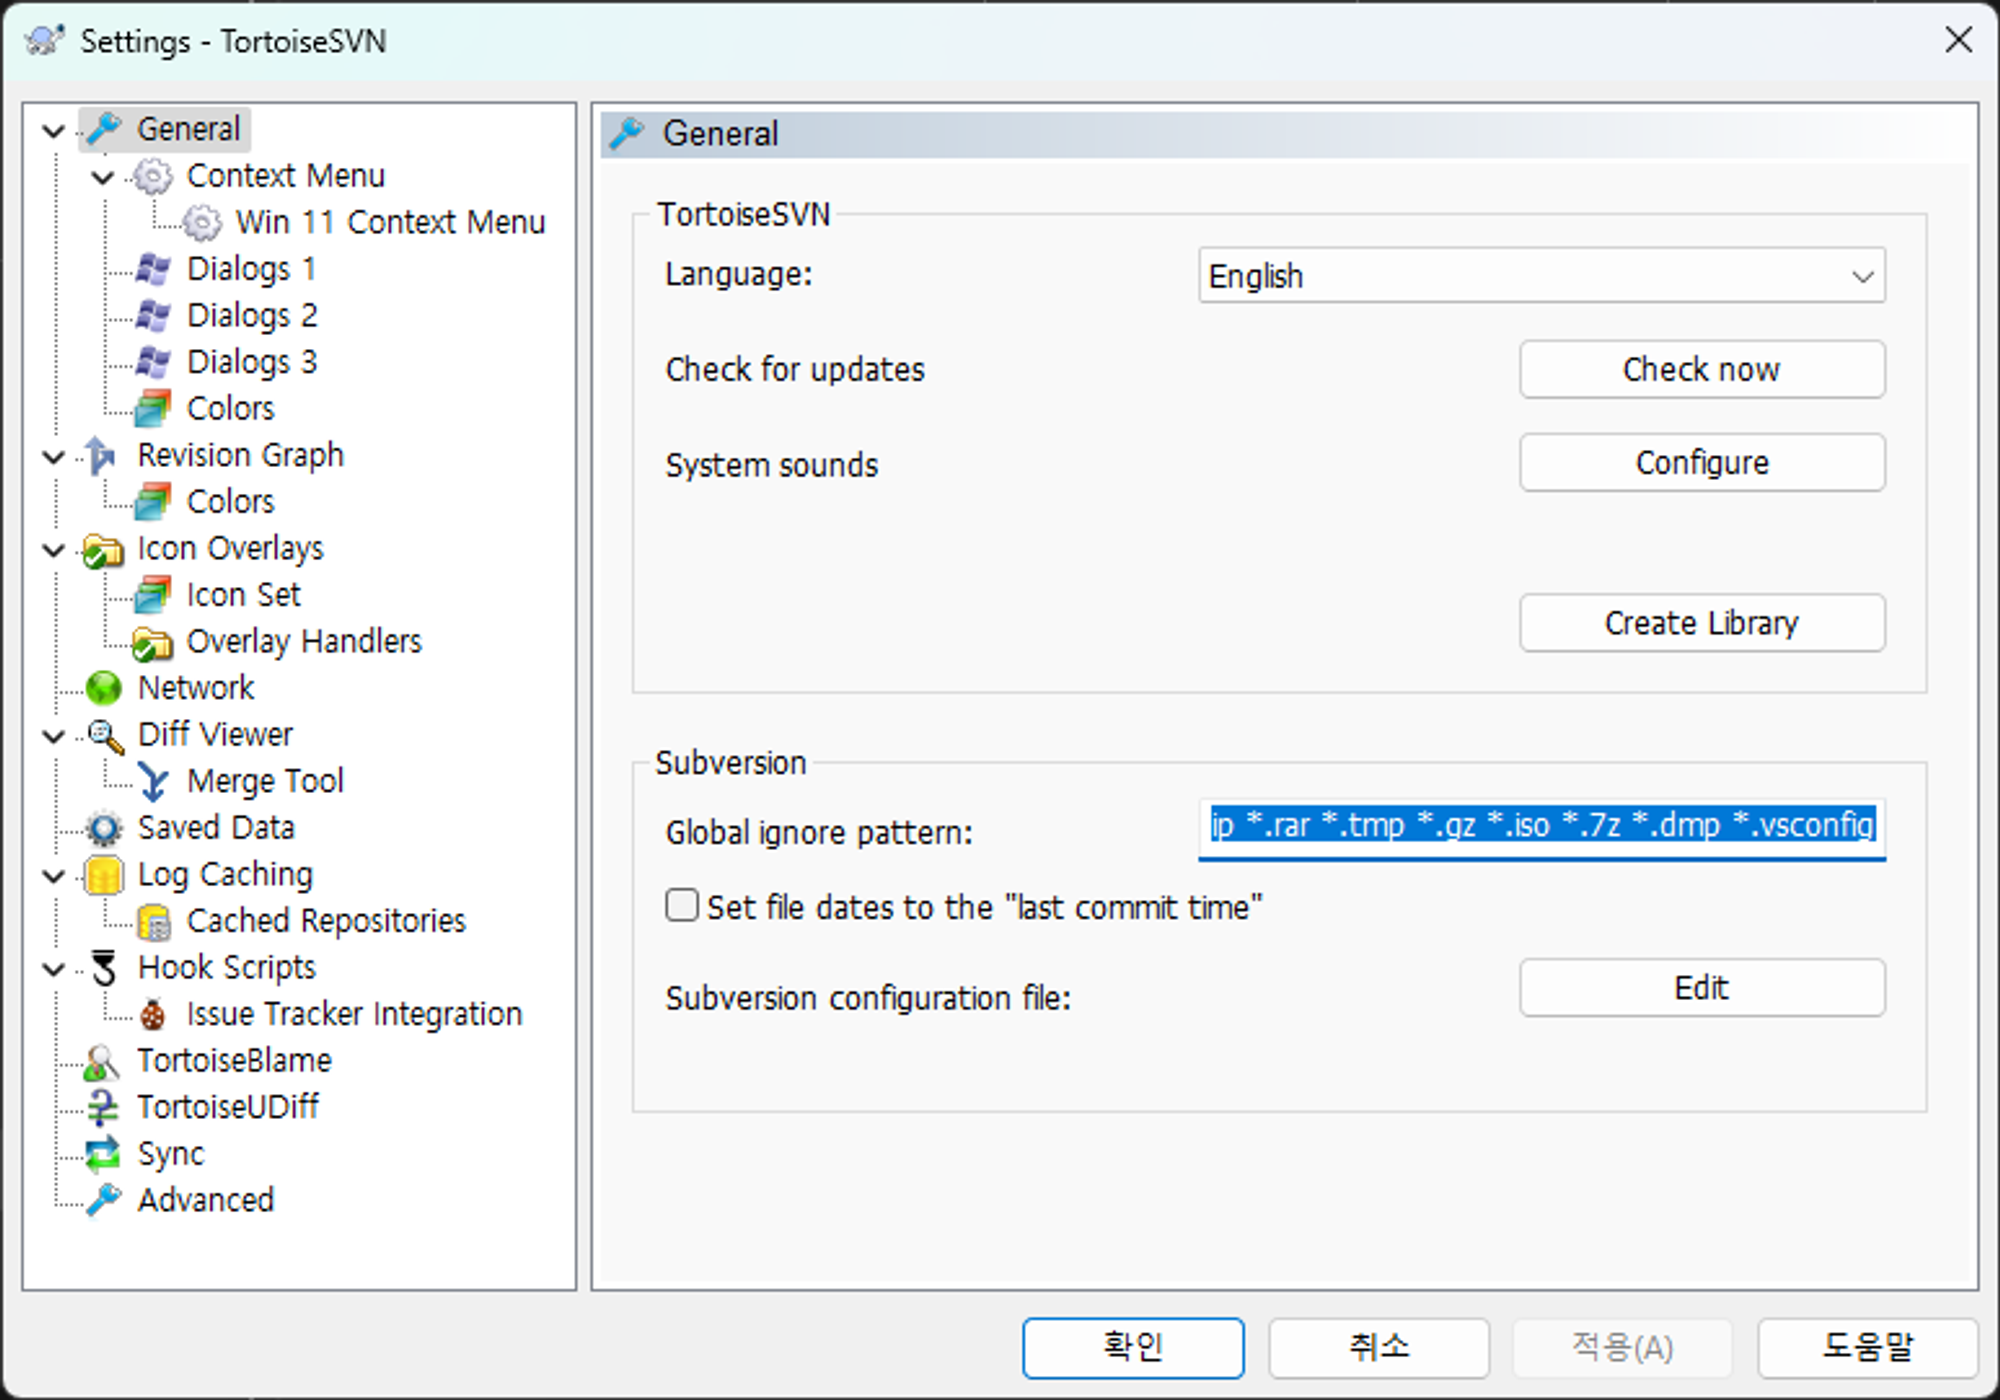The height and width of the screenshot is (1400, 2000).
Task: Click the Saved Data gear icon
Action: tap(103, 828)
